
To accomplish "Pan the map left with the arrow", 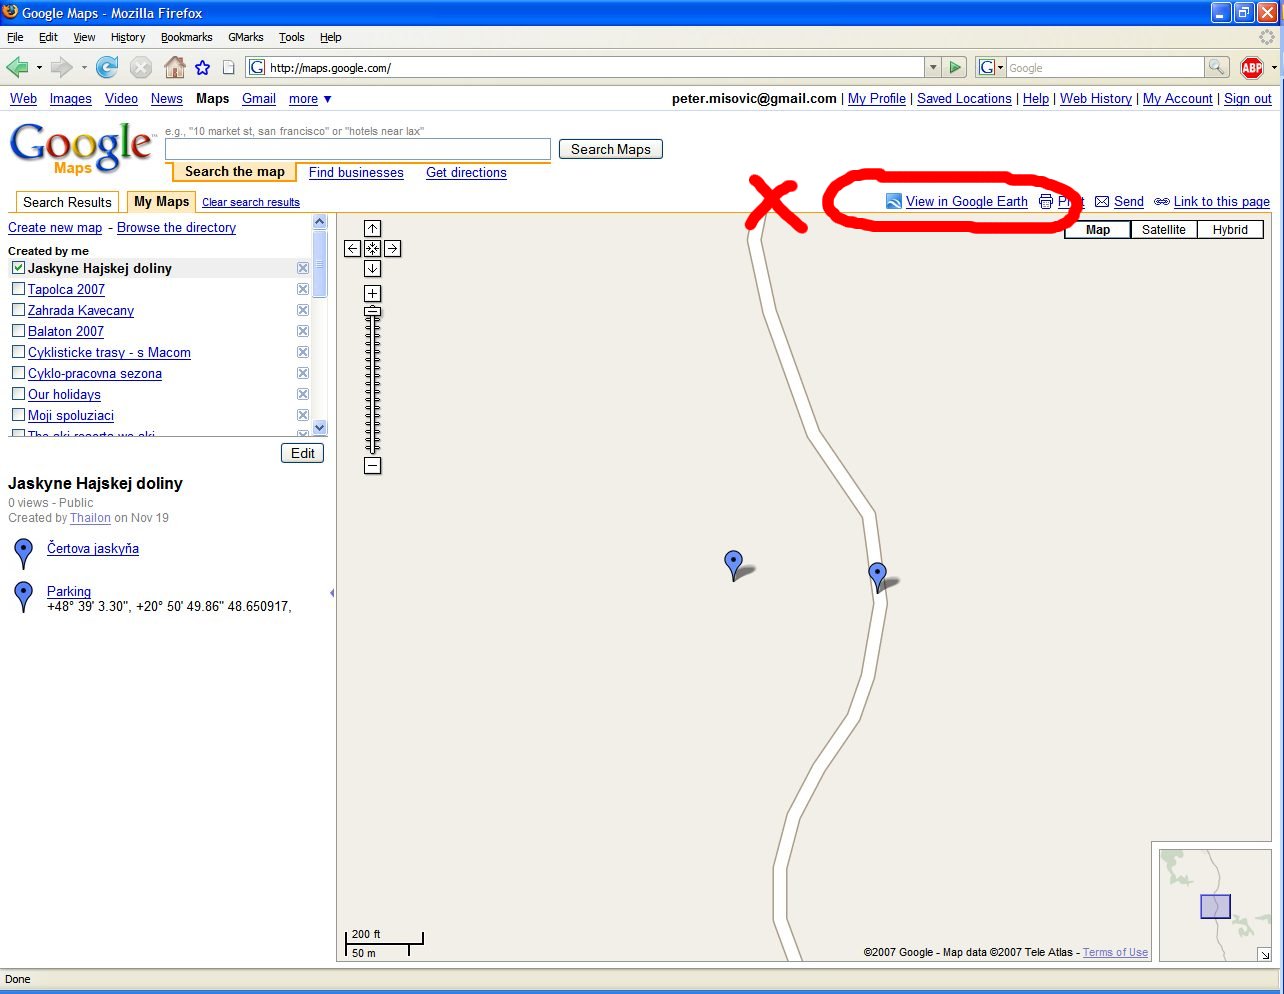I will click(x=352, y=248).
